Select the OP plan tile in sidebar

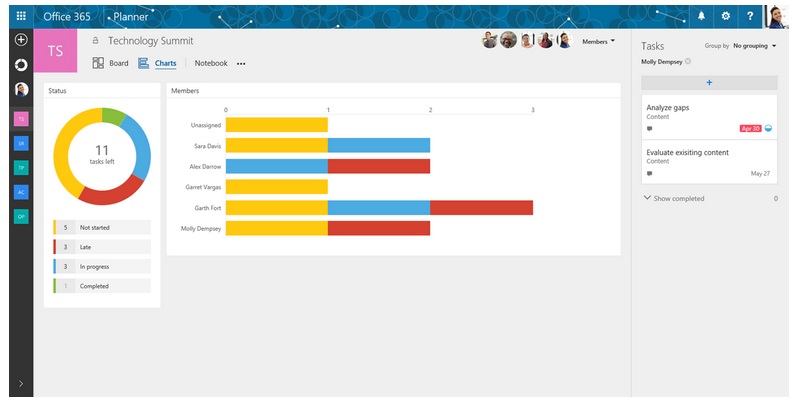point(21,216)
